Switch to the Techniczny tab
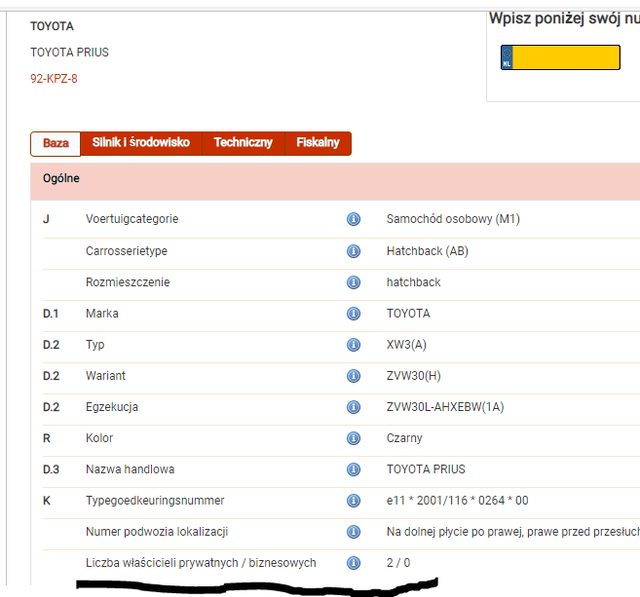 point(243,143)
